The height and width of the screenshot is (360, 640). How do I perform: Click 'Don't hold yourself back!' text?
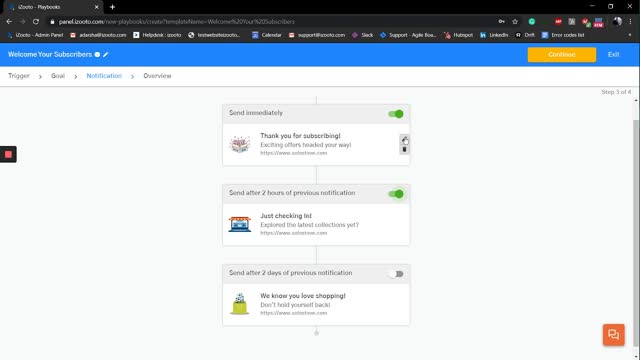tap(295, 305)
